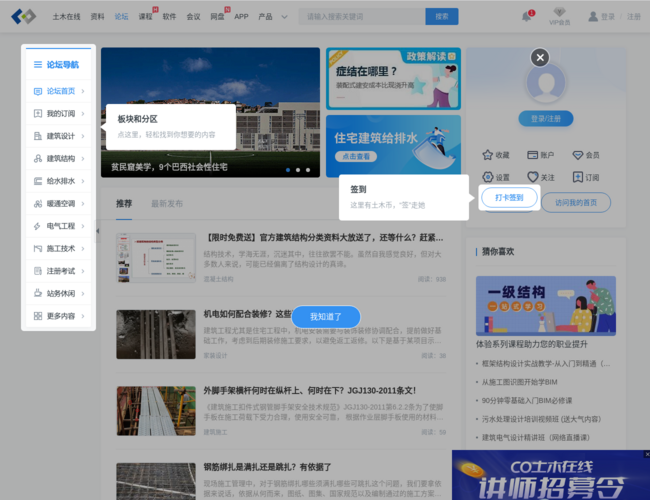Expand chevron next to 更多内容
This screenshot has width=650, height=500.
click(83, 316)
